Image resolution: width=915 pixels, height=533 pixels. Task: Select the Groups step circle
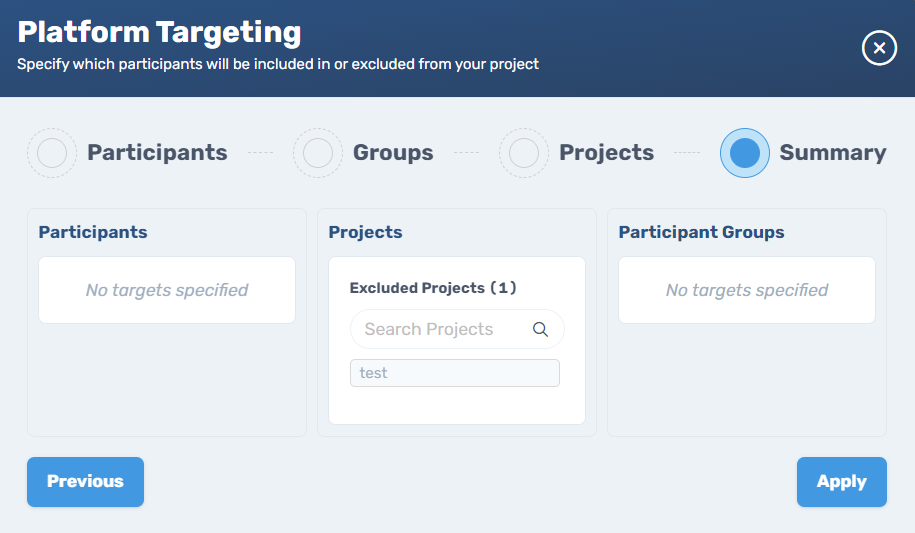click(318, 153)
